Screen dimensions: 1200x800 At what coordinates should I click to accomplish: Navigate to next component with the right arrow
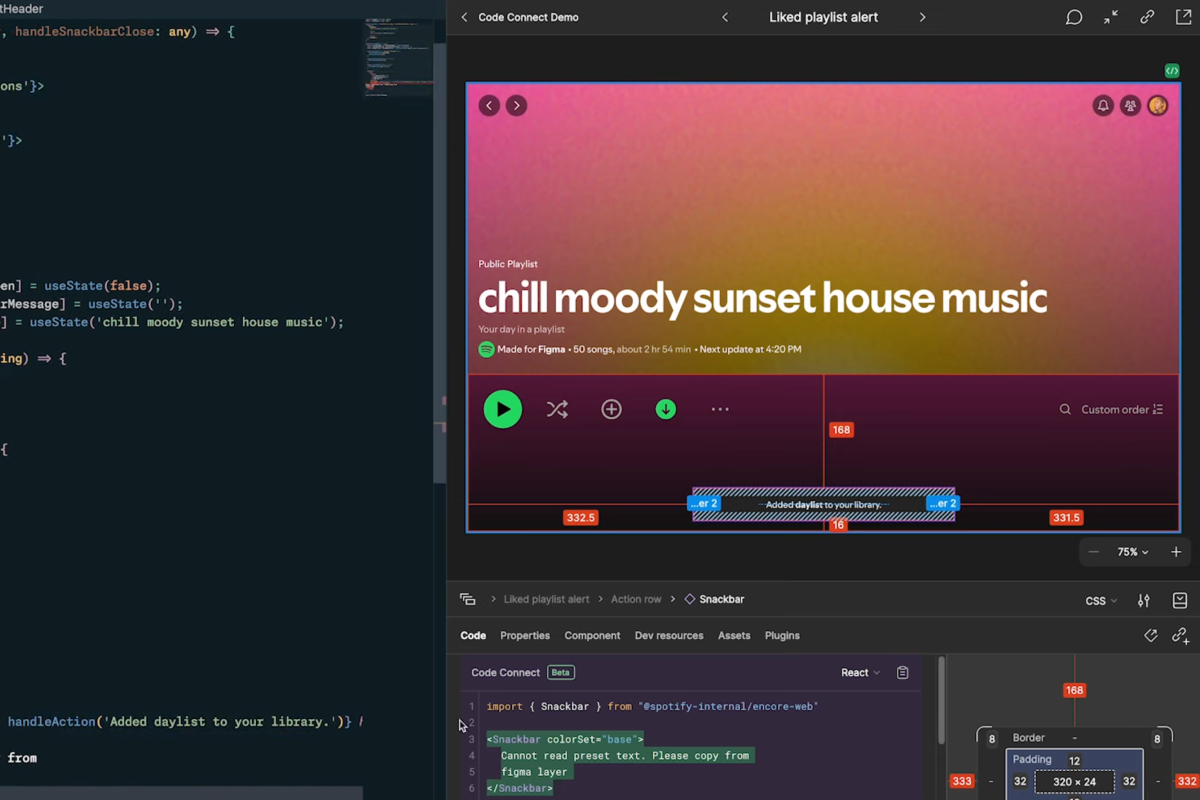[x=922, y=17]
